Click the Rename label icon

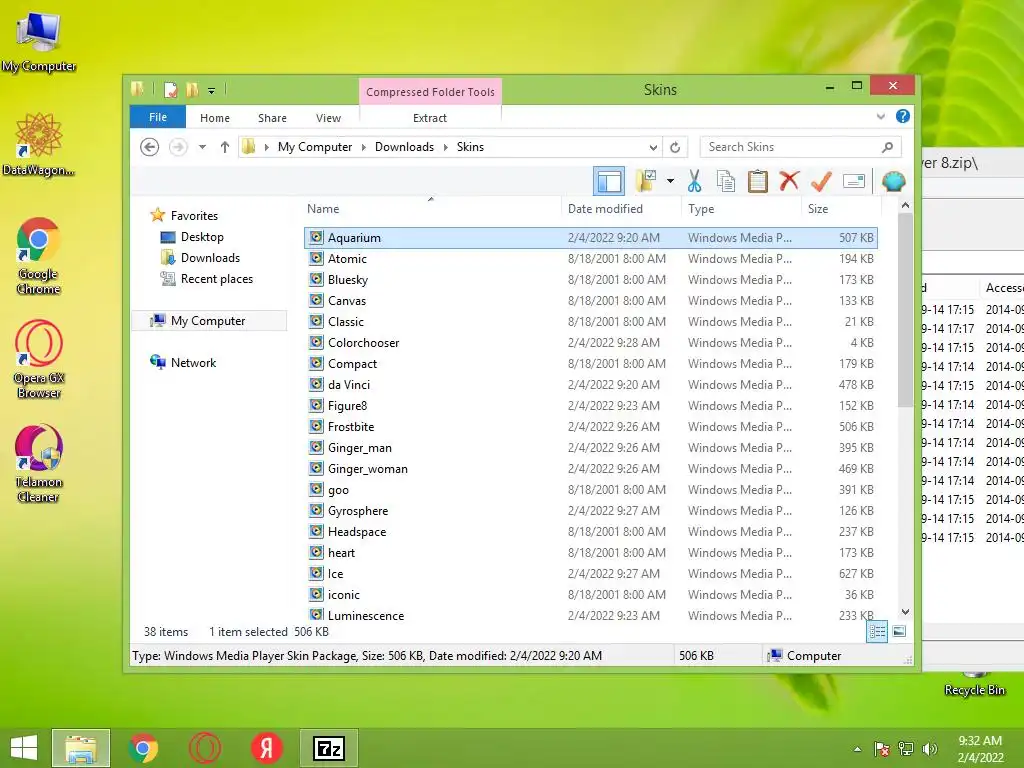[x=854, y=181]
